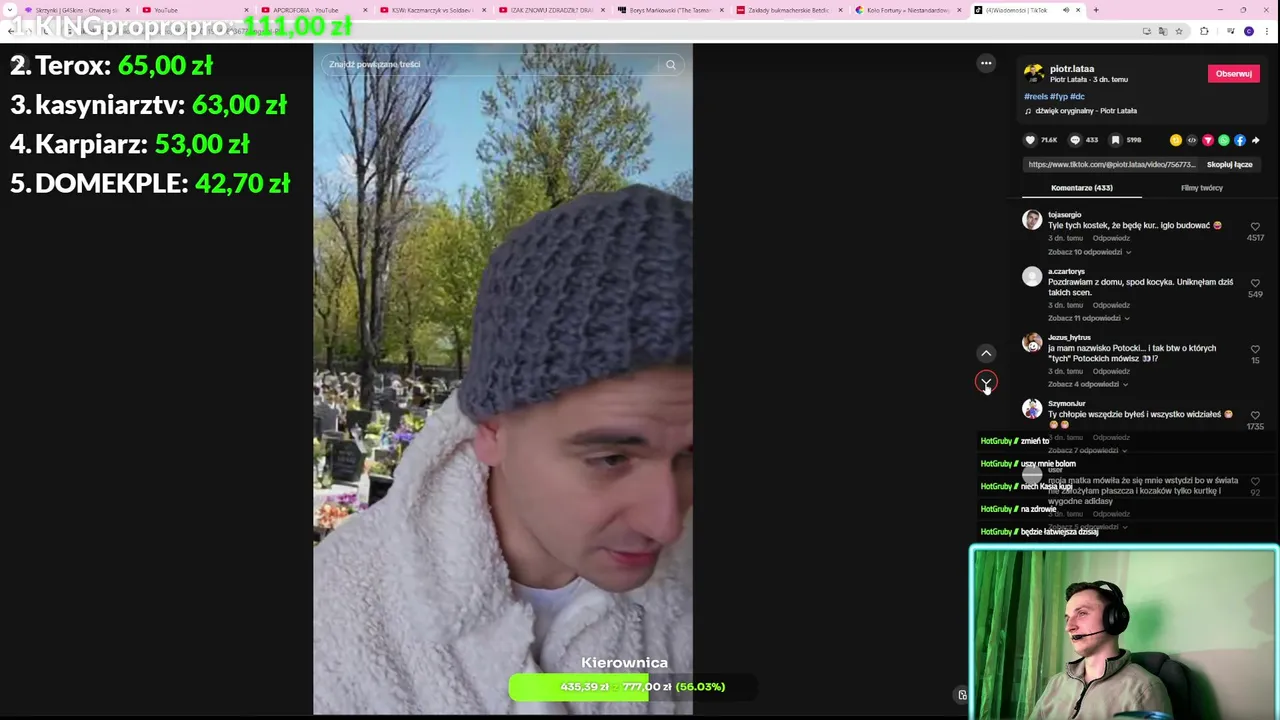Switch to 'Komentarze (433)' tab
1280x720 pixels.
[x=1082, y=188]
